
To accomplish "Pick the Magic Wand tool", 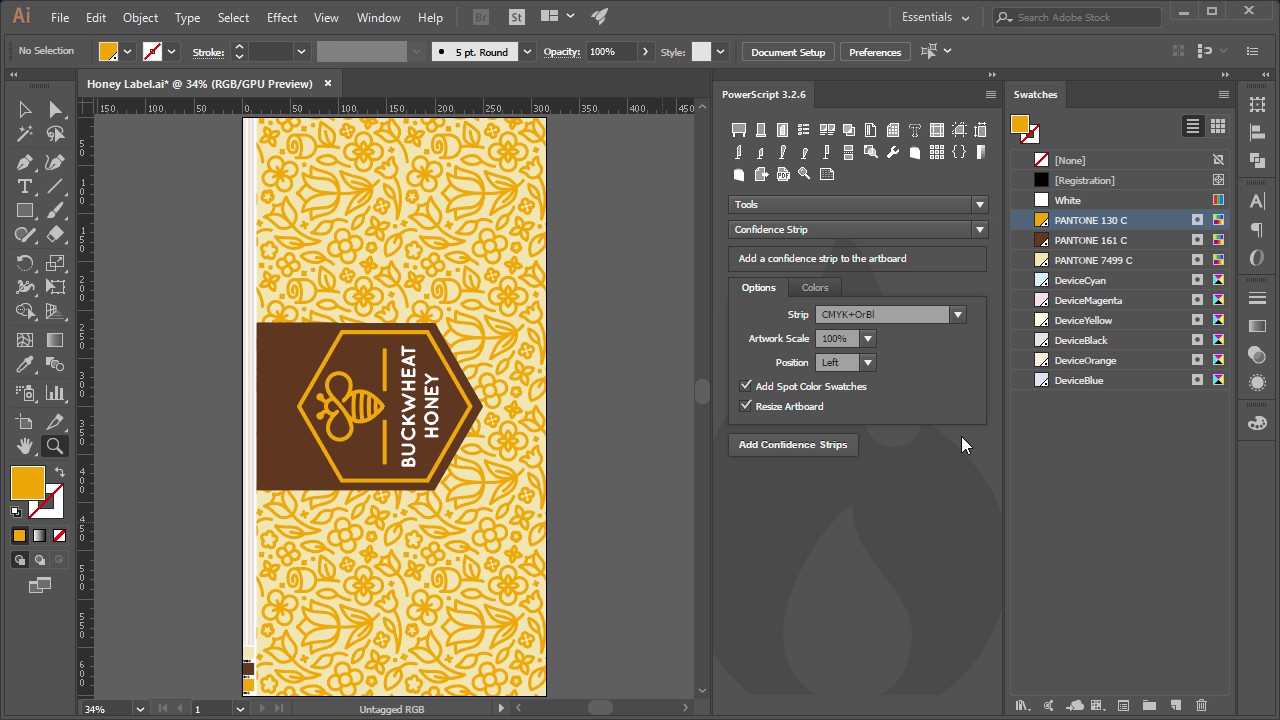I will tap(25, 134).
